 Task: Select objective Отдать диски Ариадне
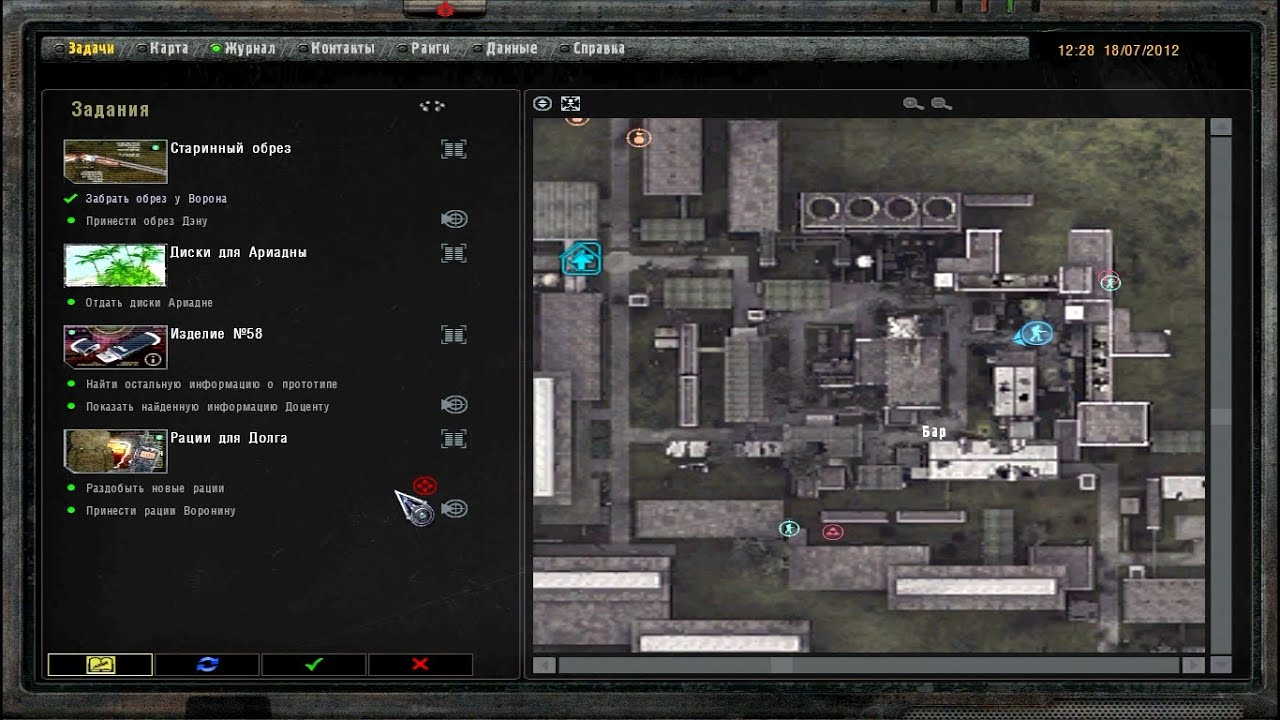[149, 303]
